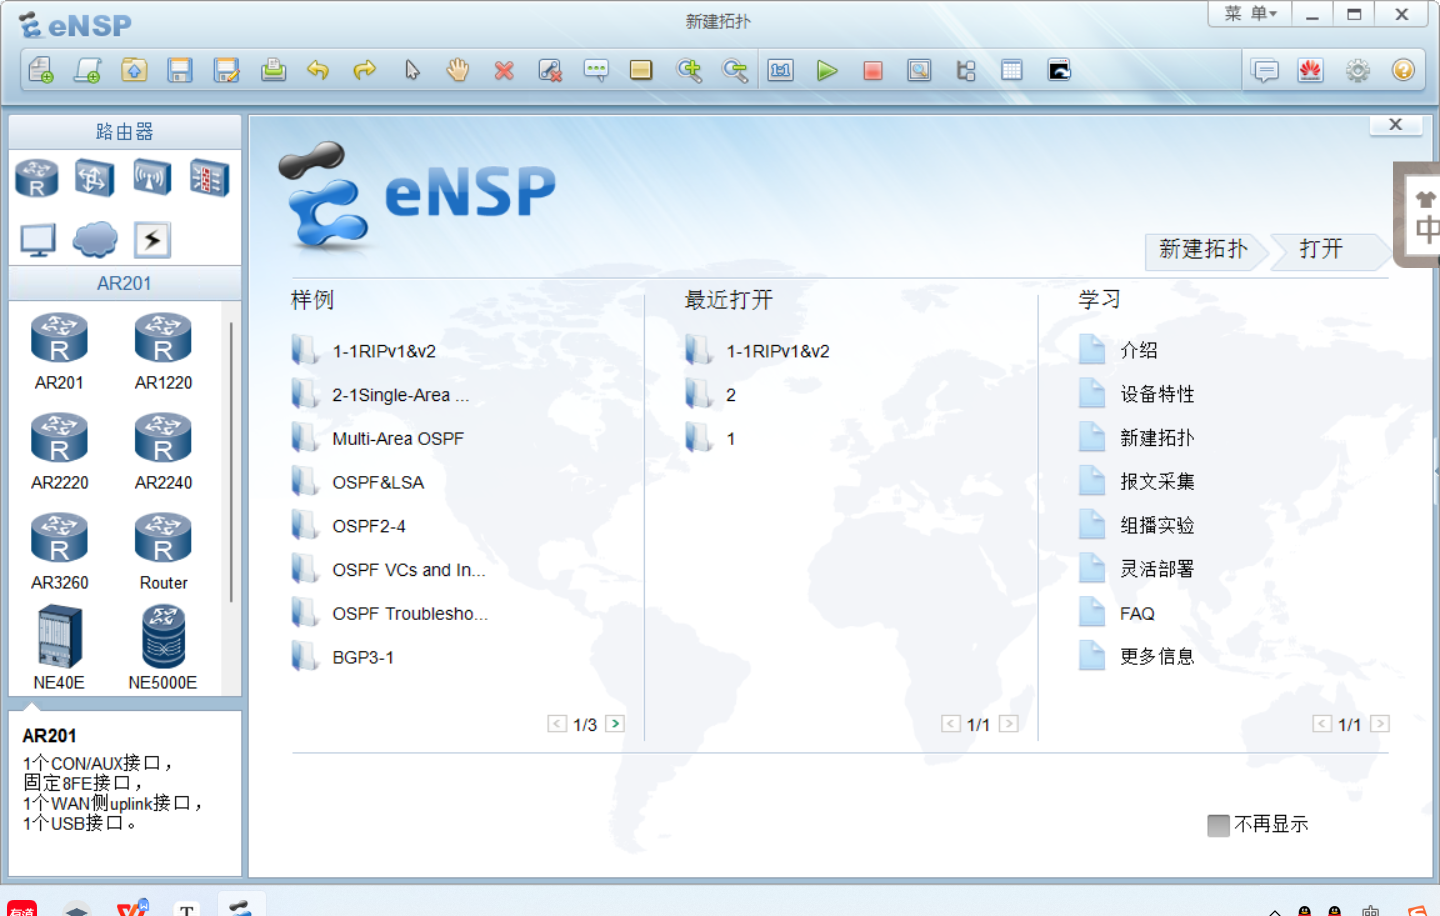Tick the 不再显示 checkbox

pos(1218,825)
